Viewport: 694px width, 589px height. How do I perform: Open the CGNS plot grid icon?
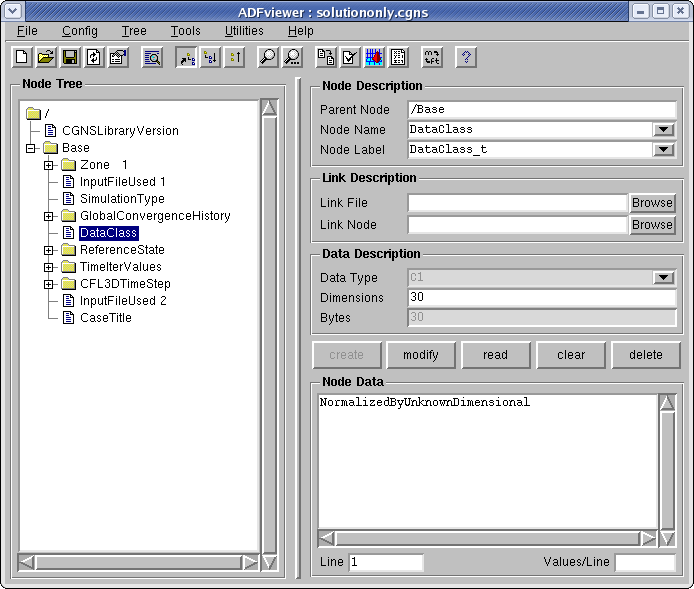point(374,57)
